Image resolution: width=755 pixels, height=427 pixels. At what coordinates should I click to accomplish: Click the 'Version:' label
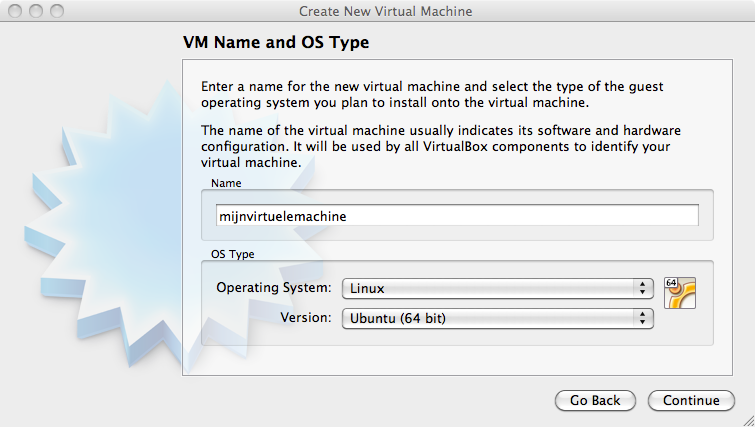(306, 318)
